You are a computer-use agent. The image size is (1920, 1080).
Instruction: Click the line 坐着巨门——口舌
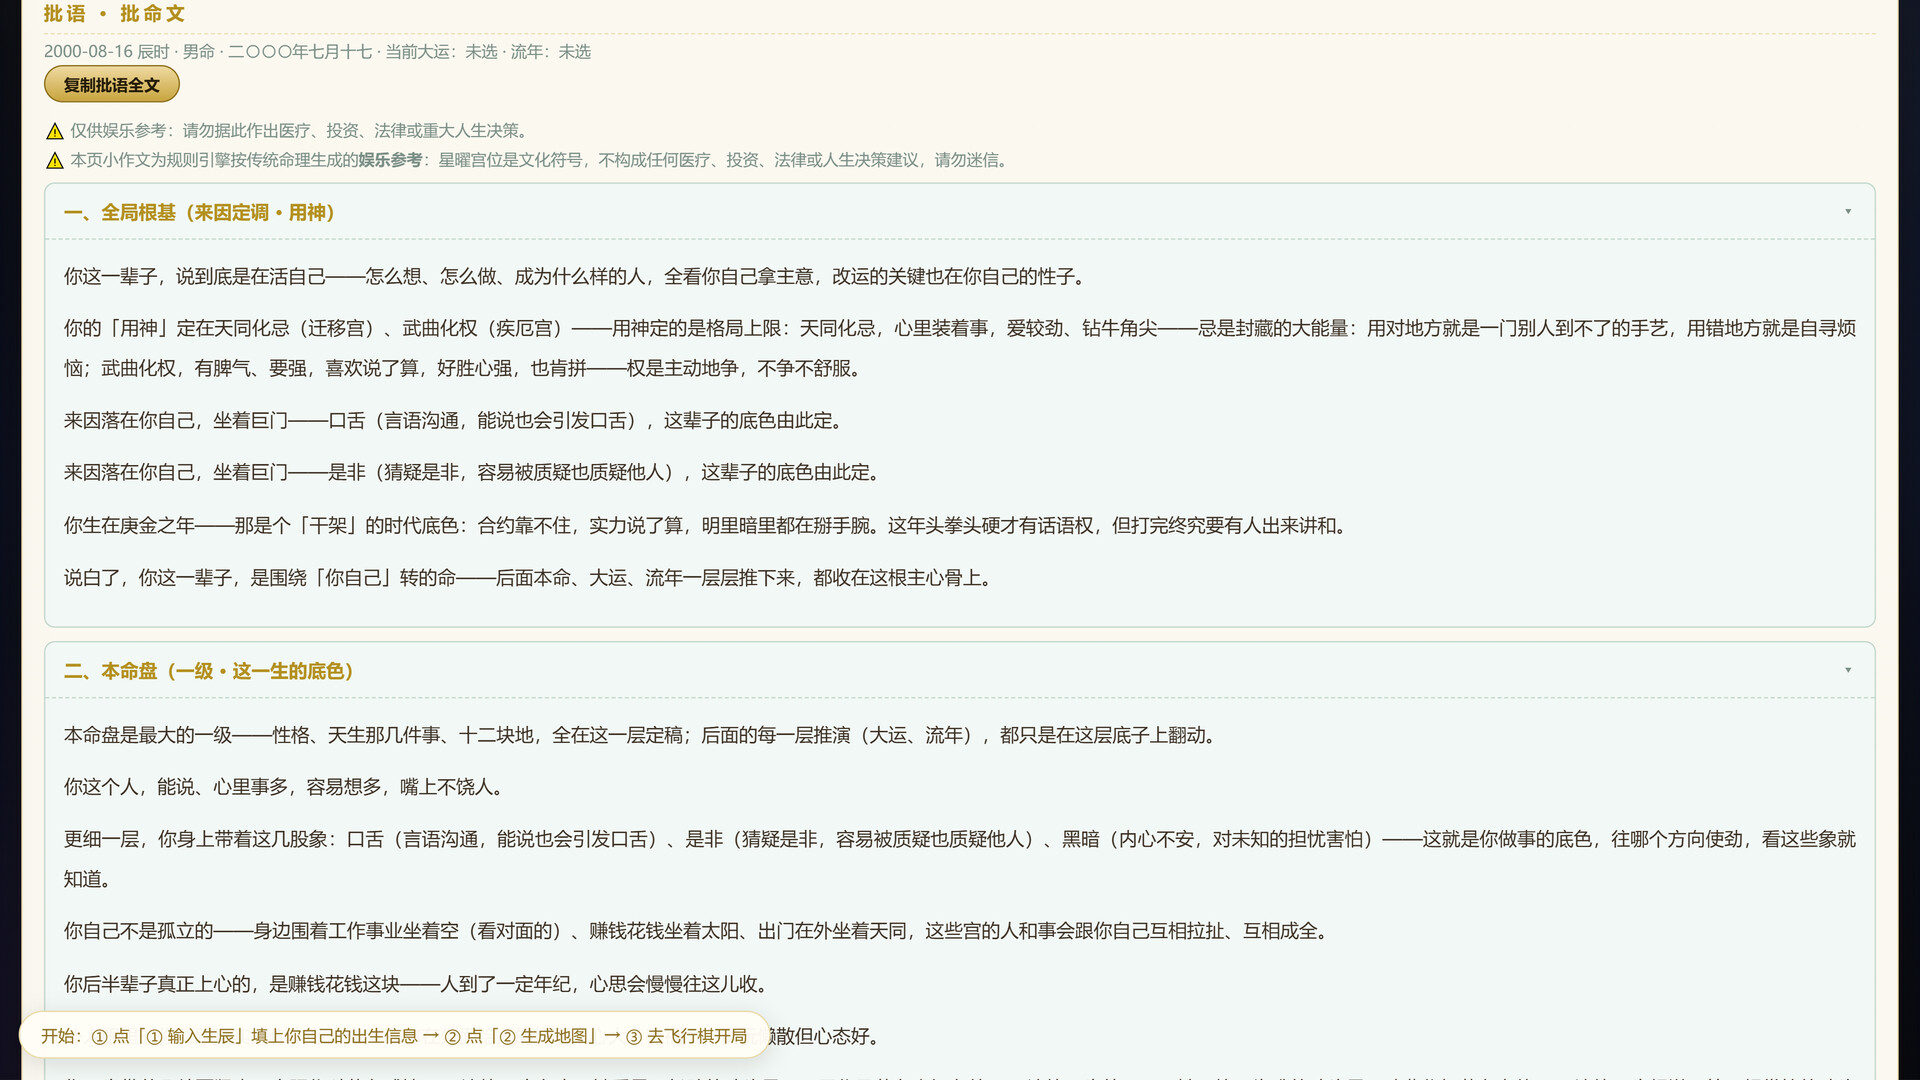pos(457,421)
